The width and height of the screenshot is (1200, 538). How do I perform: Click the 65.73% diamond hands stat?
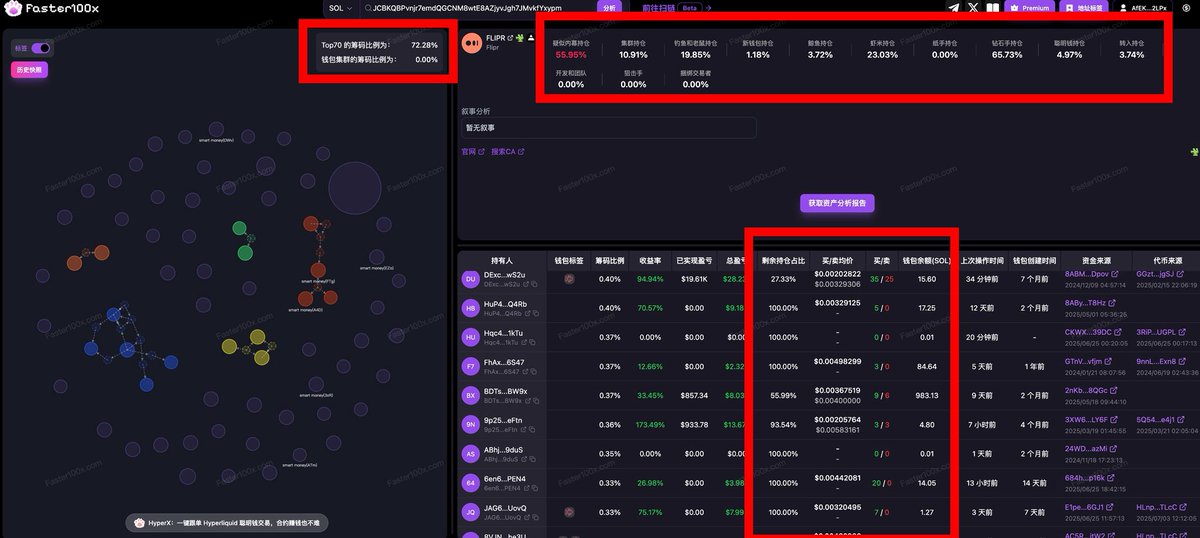point(1007,55)
